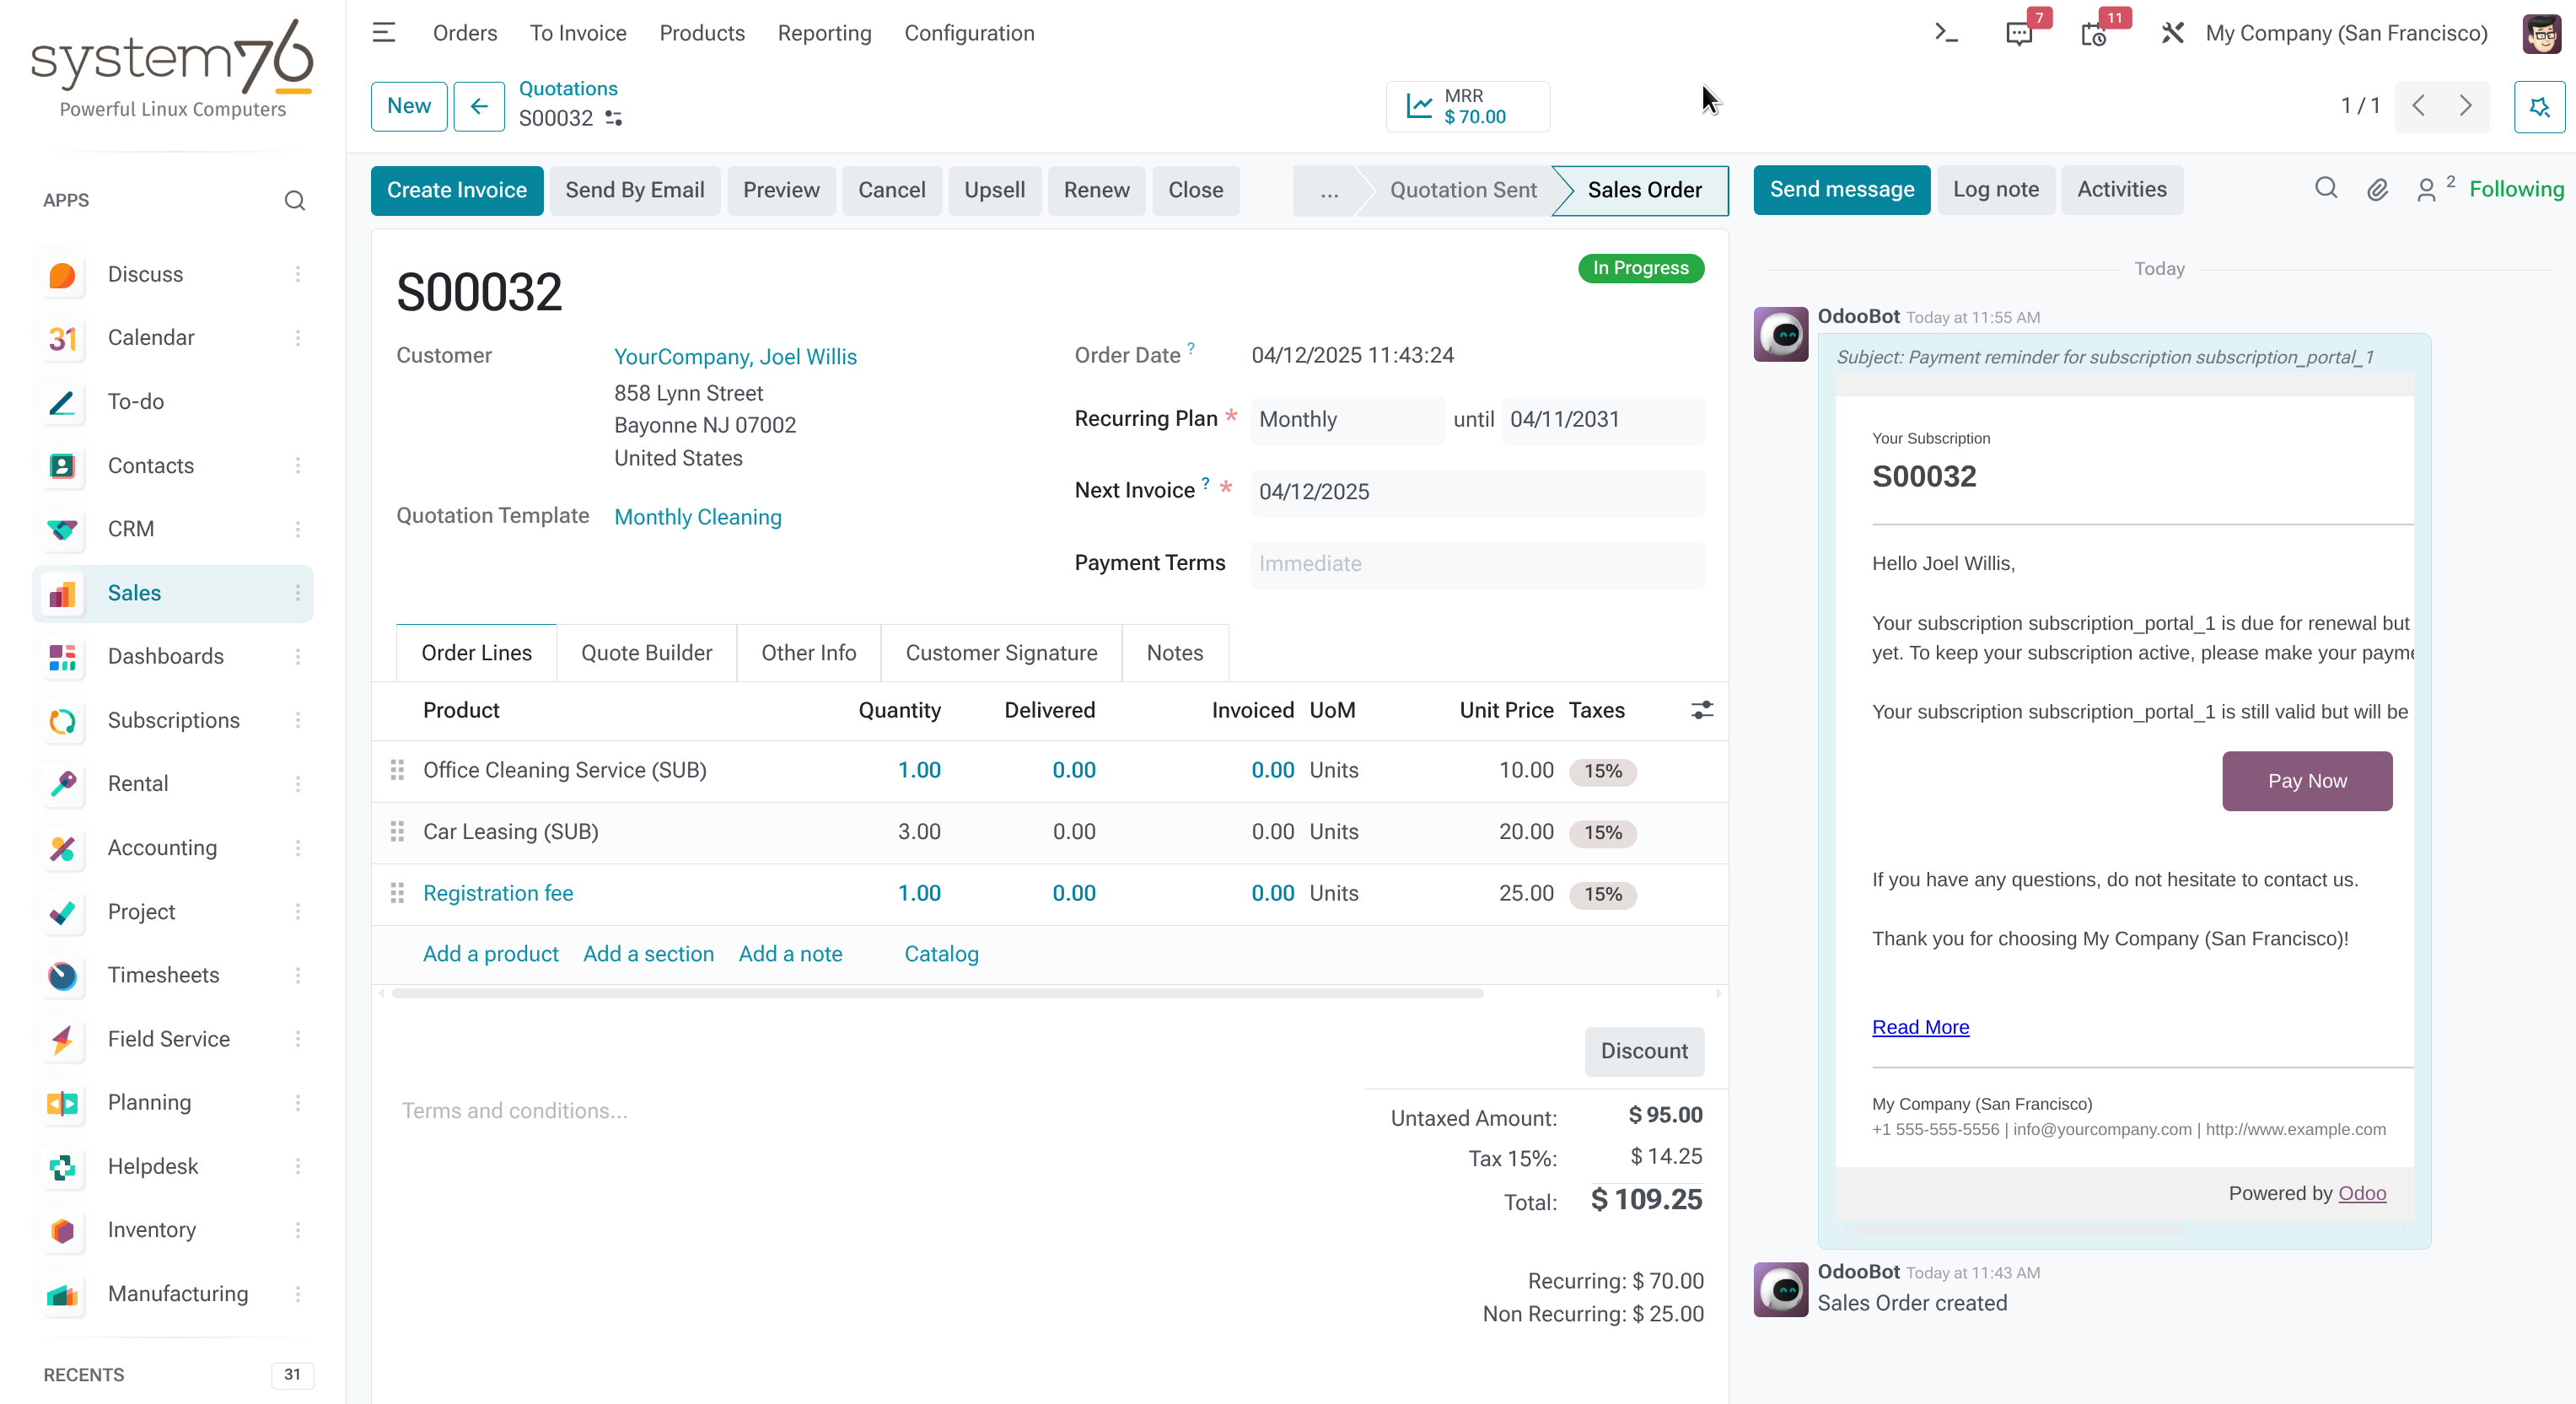Open the To Invoice menu

pos(578,33)
